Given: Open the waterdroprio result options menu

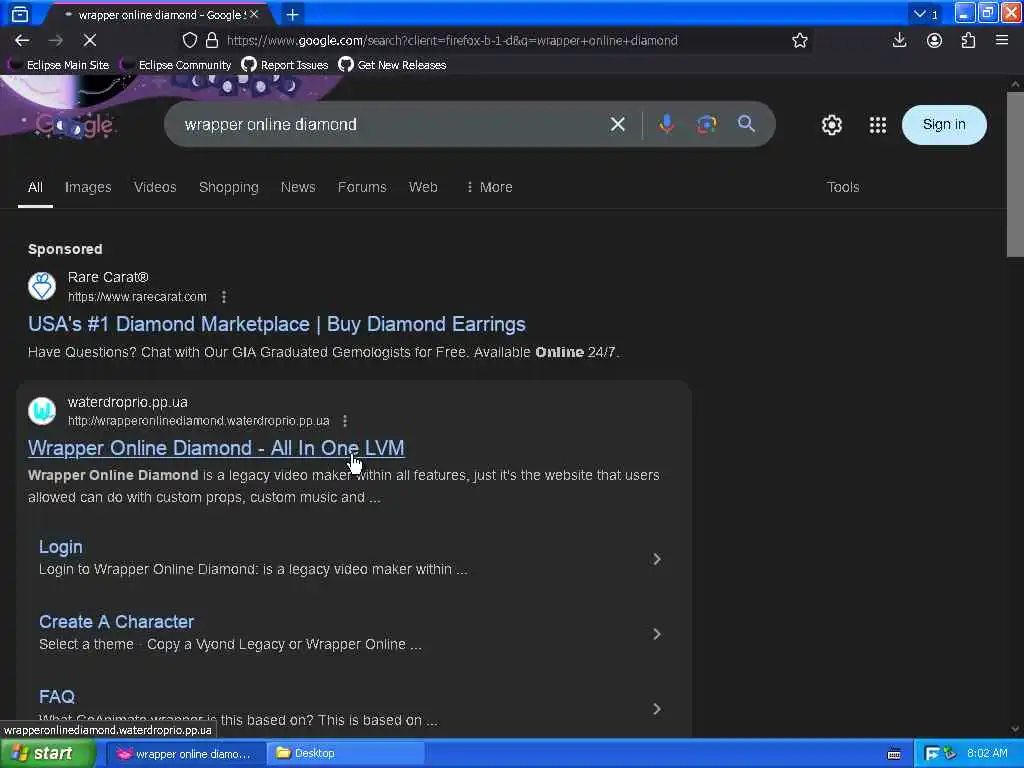Looking at the screenshot, I should 345,421.
